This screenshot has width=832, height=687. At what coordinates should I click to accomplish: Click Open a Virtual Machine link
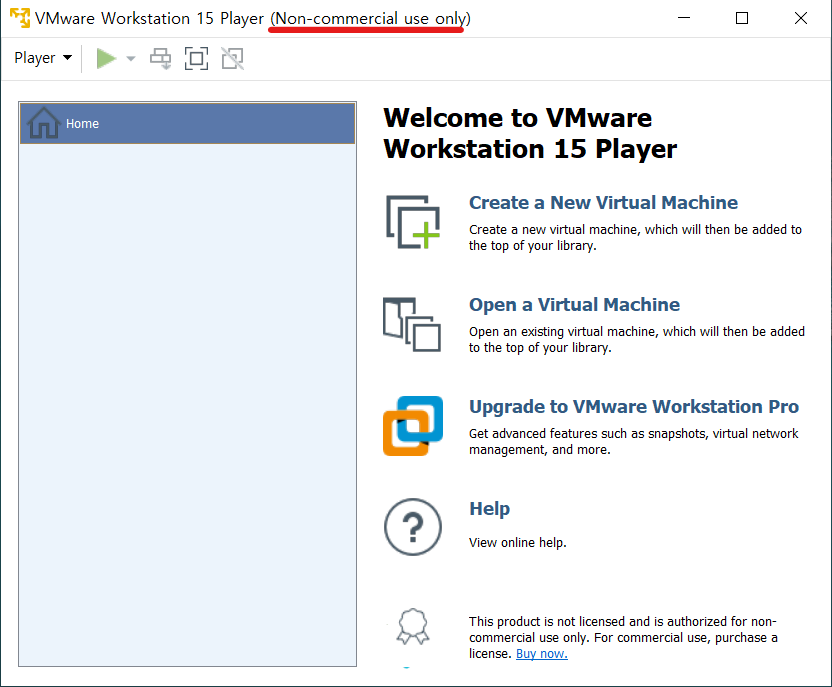point(574,305)
